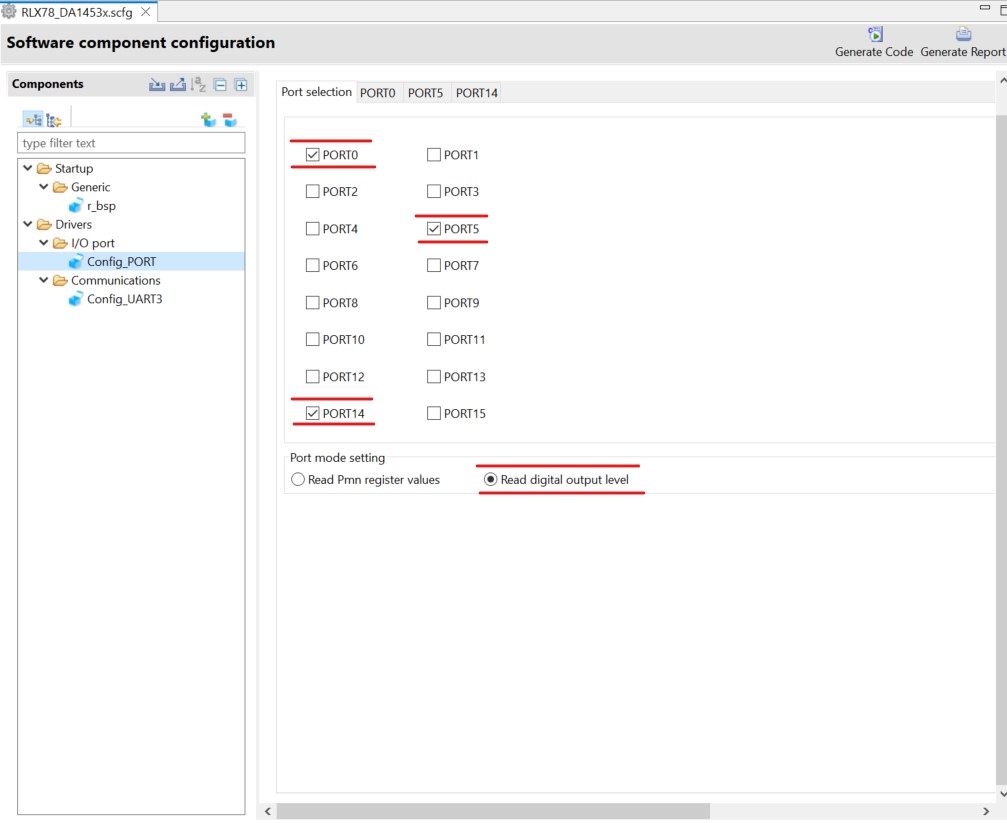The height and width of the screenshot is (823, 1007).
Task: Click the Generate Report icon
Action: (x=963, y=33)
